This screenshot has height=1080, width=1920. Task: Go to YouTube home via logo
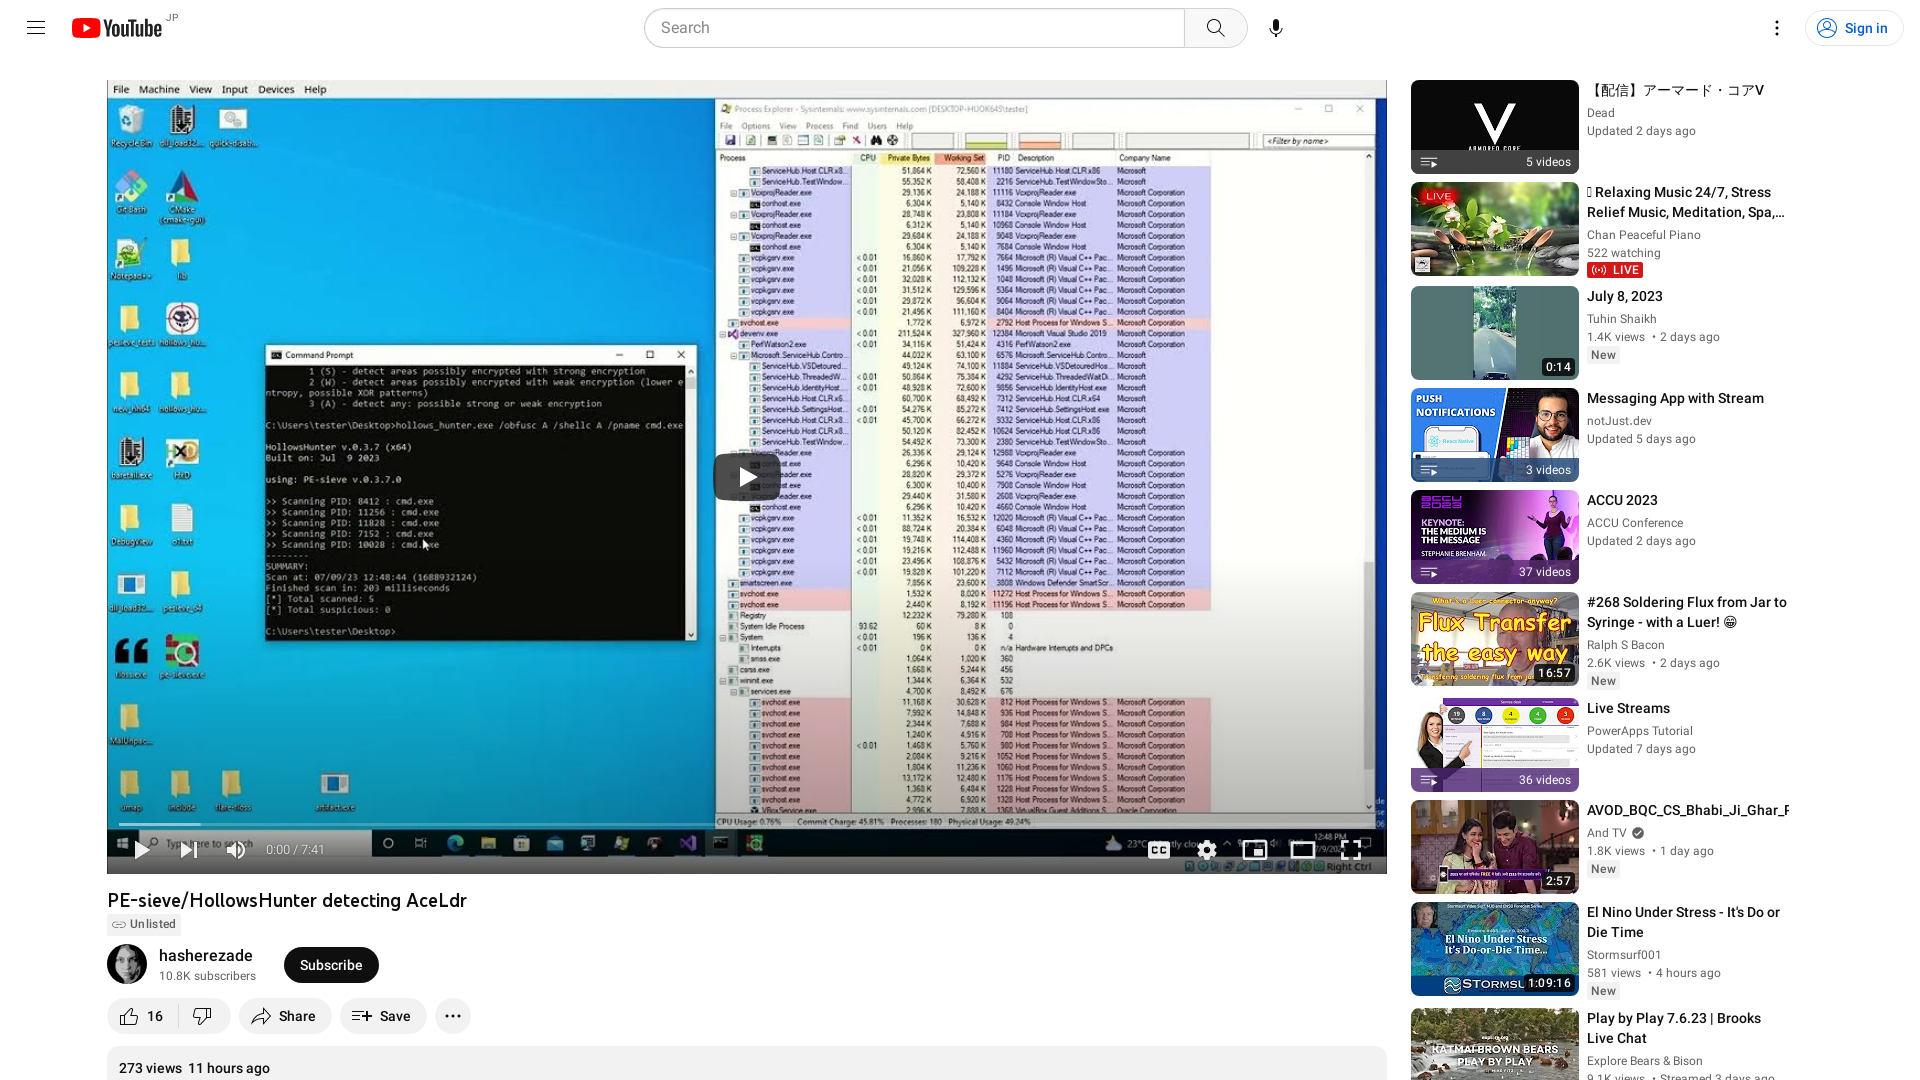click(117, 28)
